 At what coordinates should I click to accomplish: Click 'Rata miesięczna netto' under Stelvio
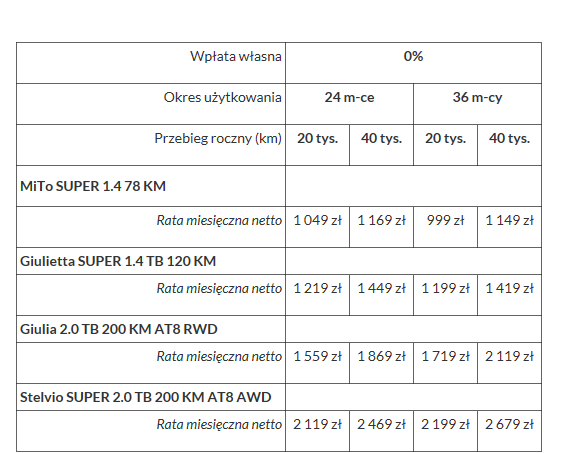click(x=219, y=425)
